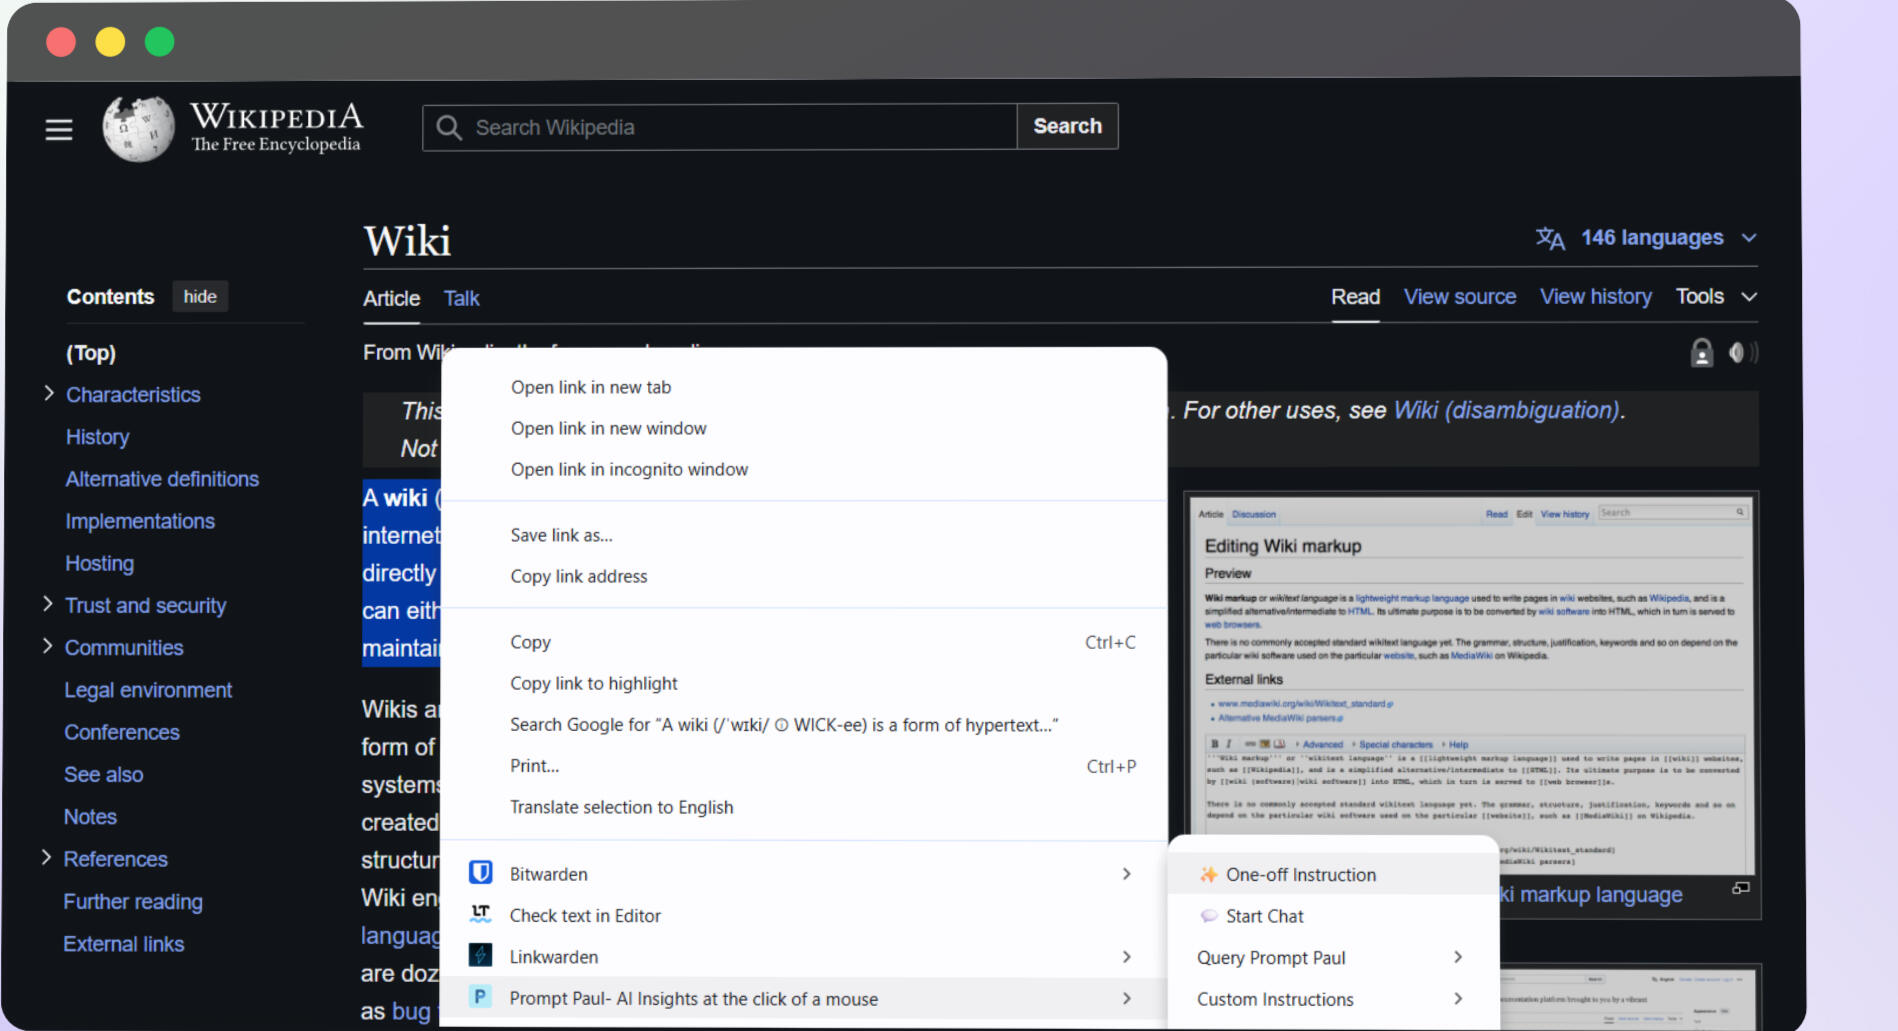Expand the Trust and security section
Image resolution: width=1898 pixels, height=1031 pixels.
click(48, 604)
